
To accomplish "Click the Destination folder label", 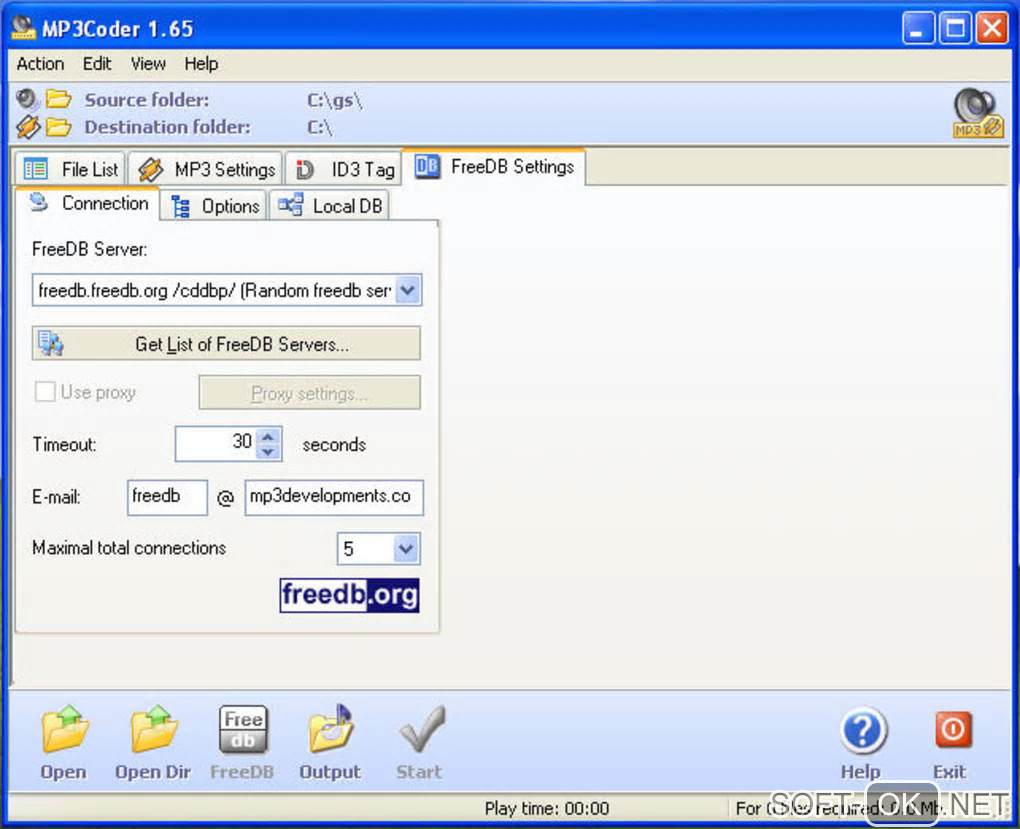I will tap(167, 127).
